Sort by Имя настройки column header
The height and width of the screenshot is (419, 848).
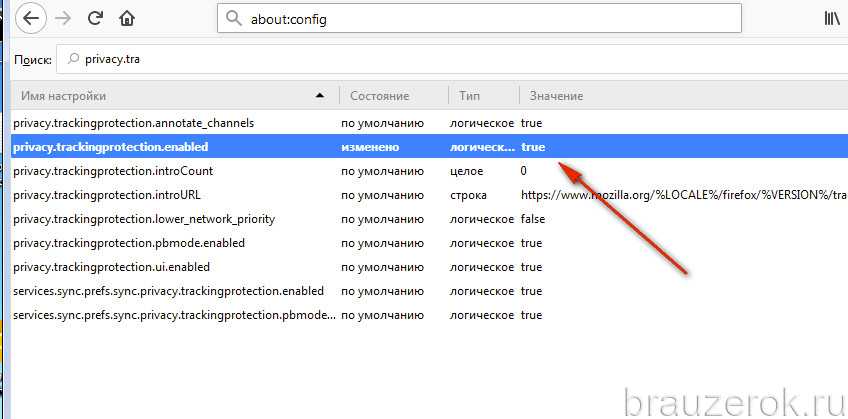[x=175, y=96]
